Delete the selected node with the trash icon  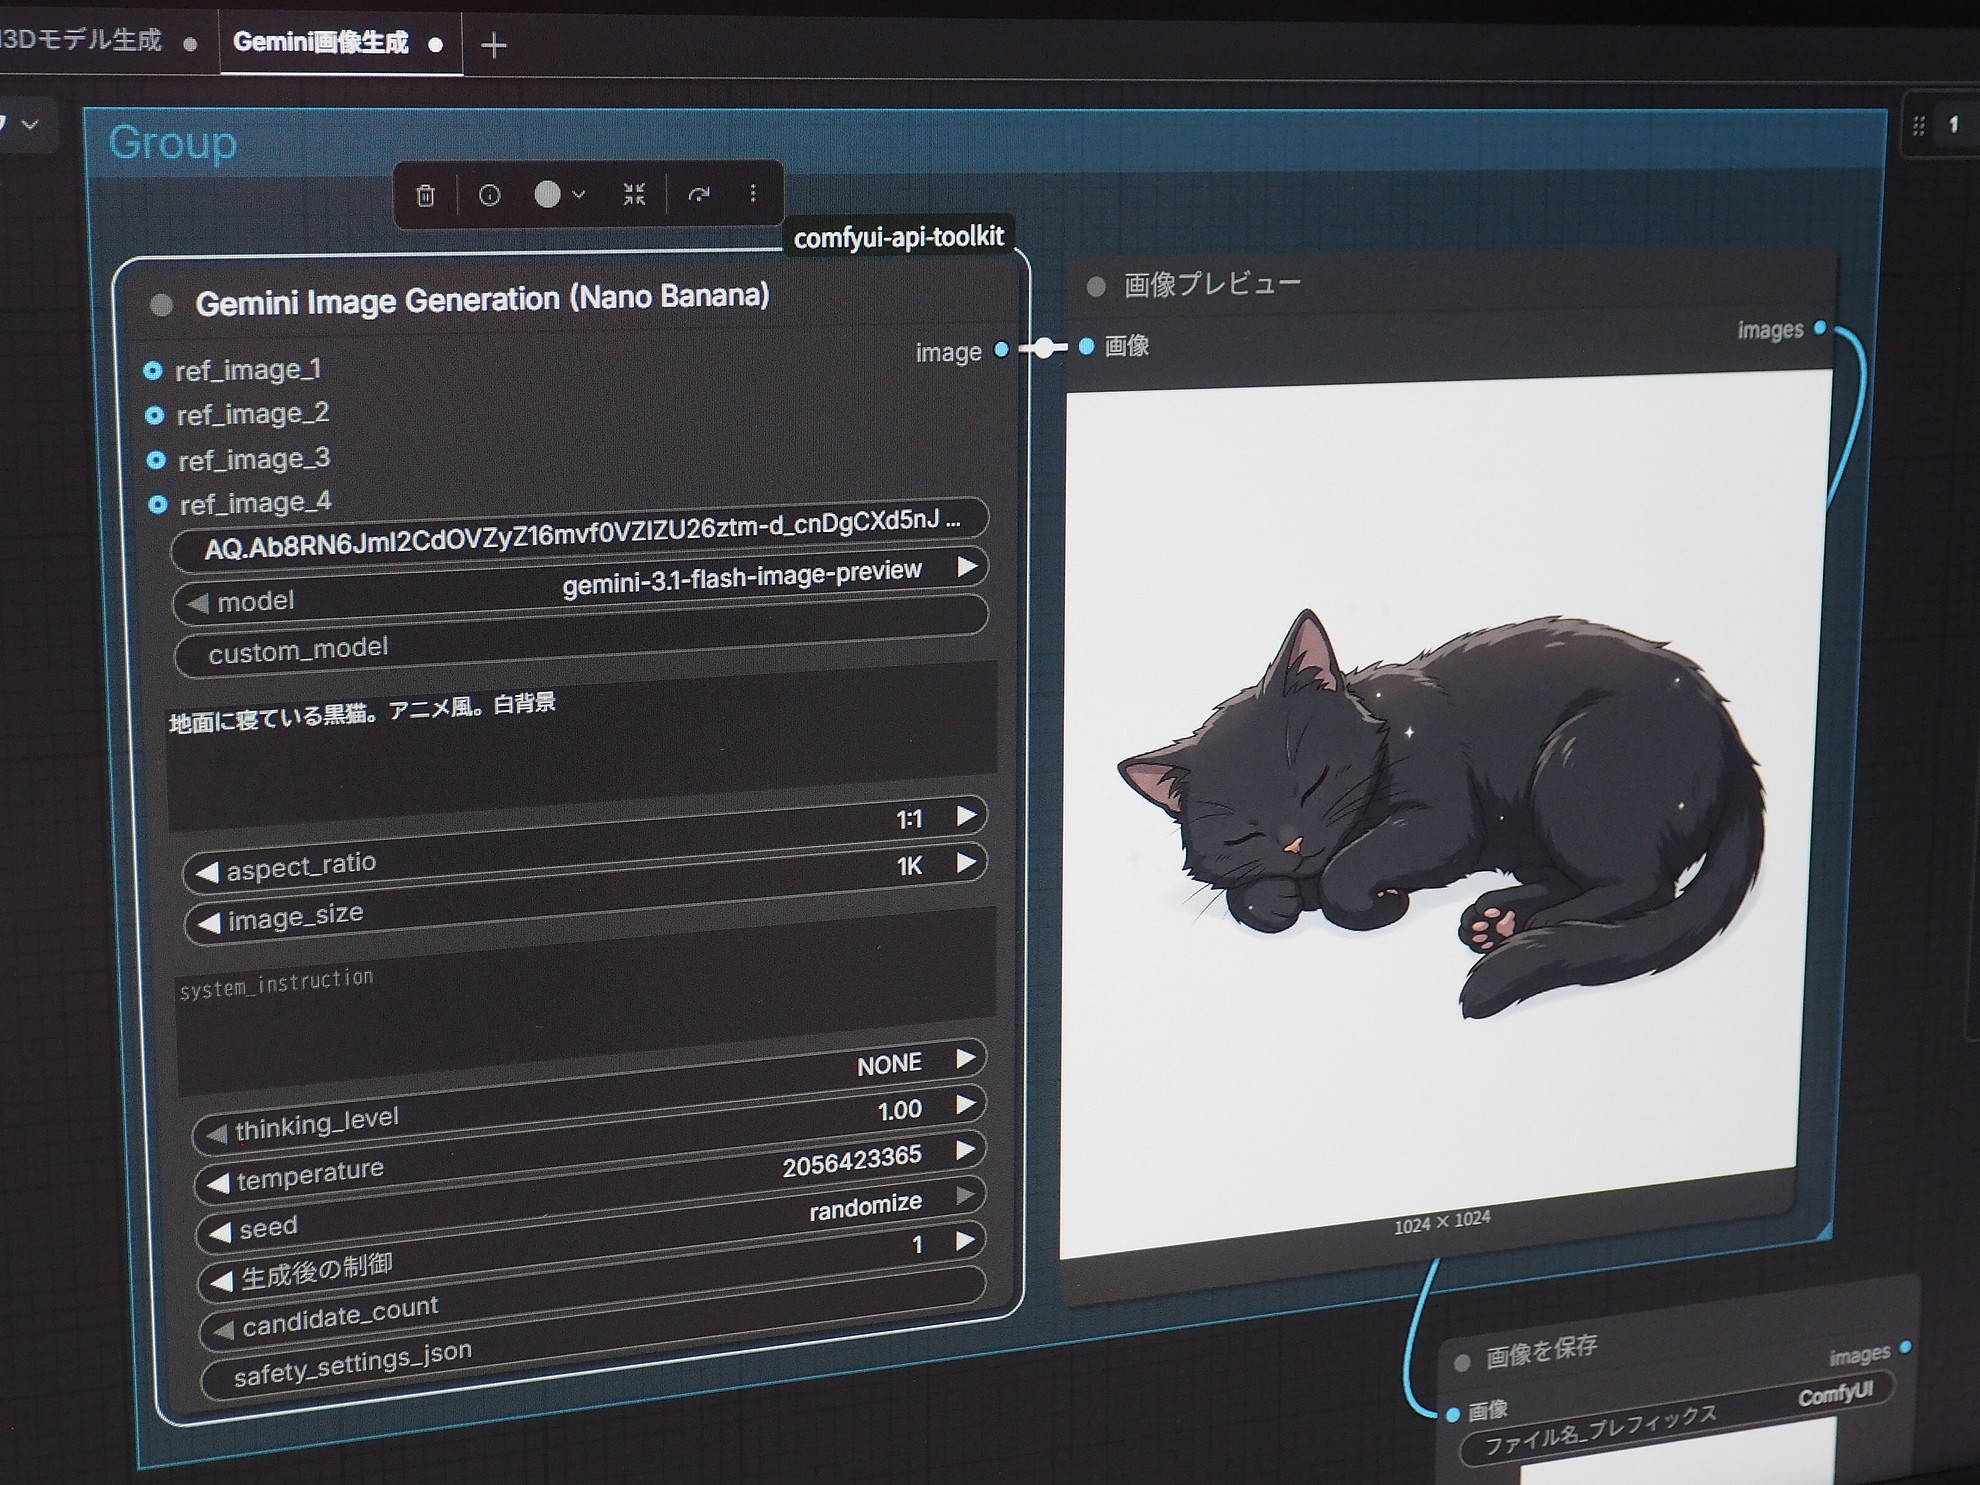(426, 195)
